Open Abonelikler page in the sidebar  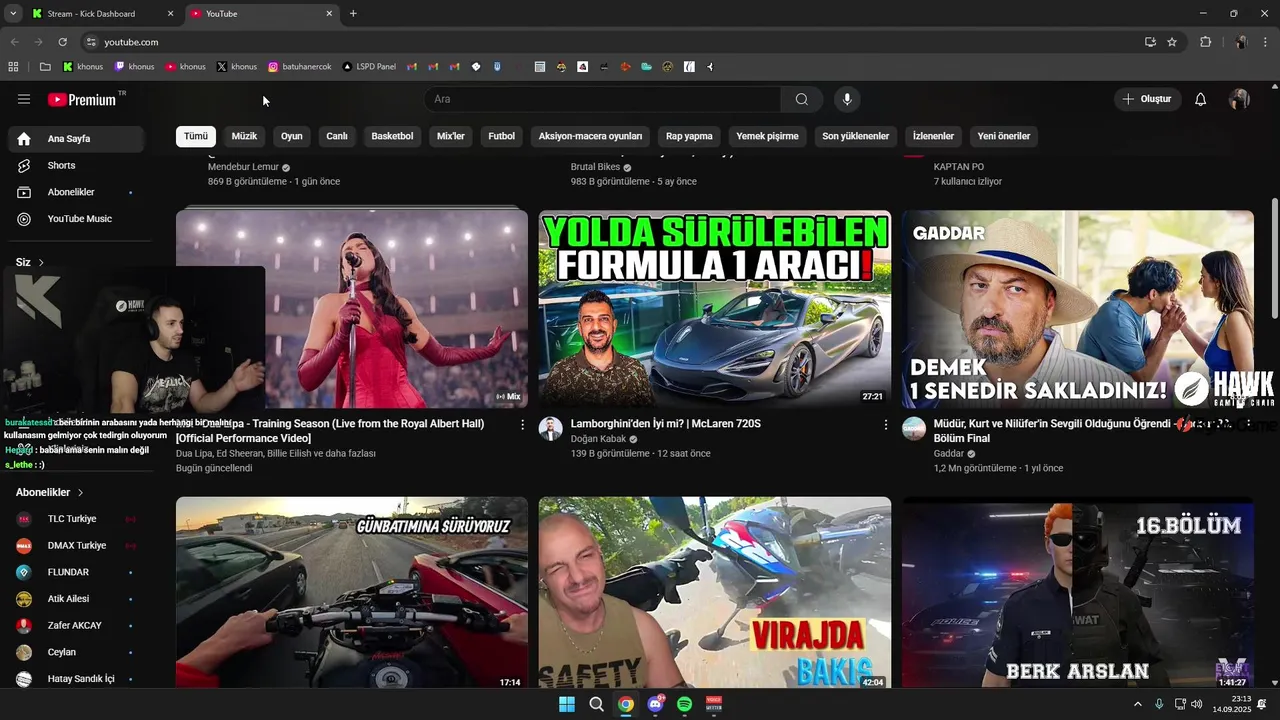(76, 192)
